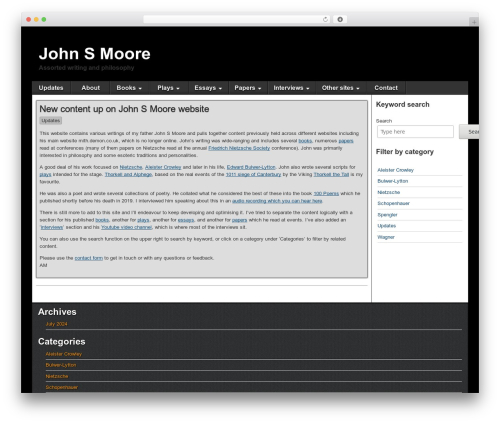Open the 'Interviews' section link in article
This screenshot has height=423, width=500.
click(x=52, y=227)
